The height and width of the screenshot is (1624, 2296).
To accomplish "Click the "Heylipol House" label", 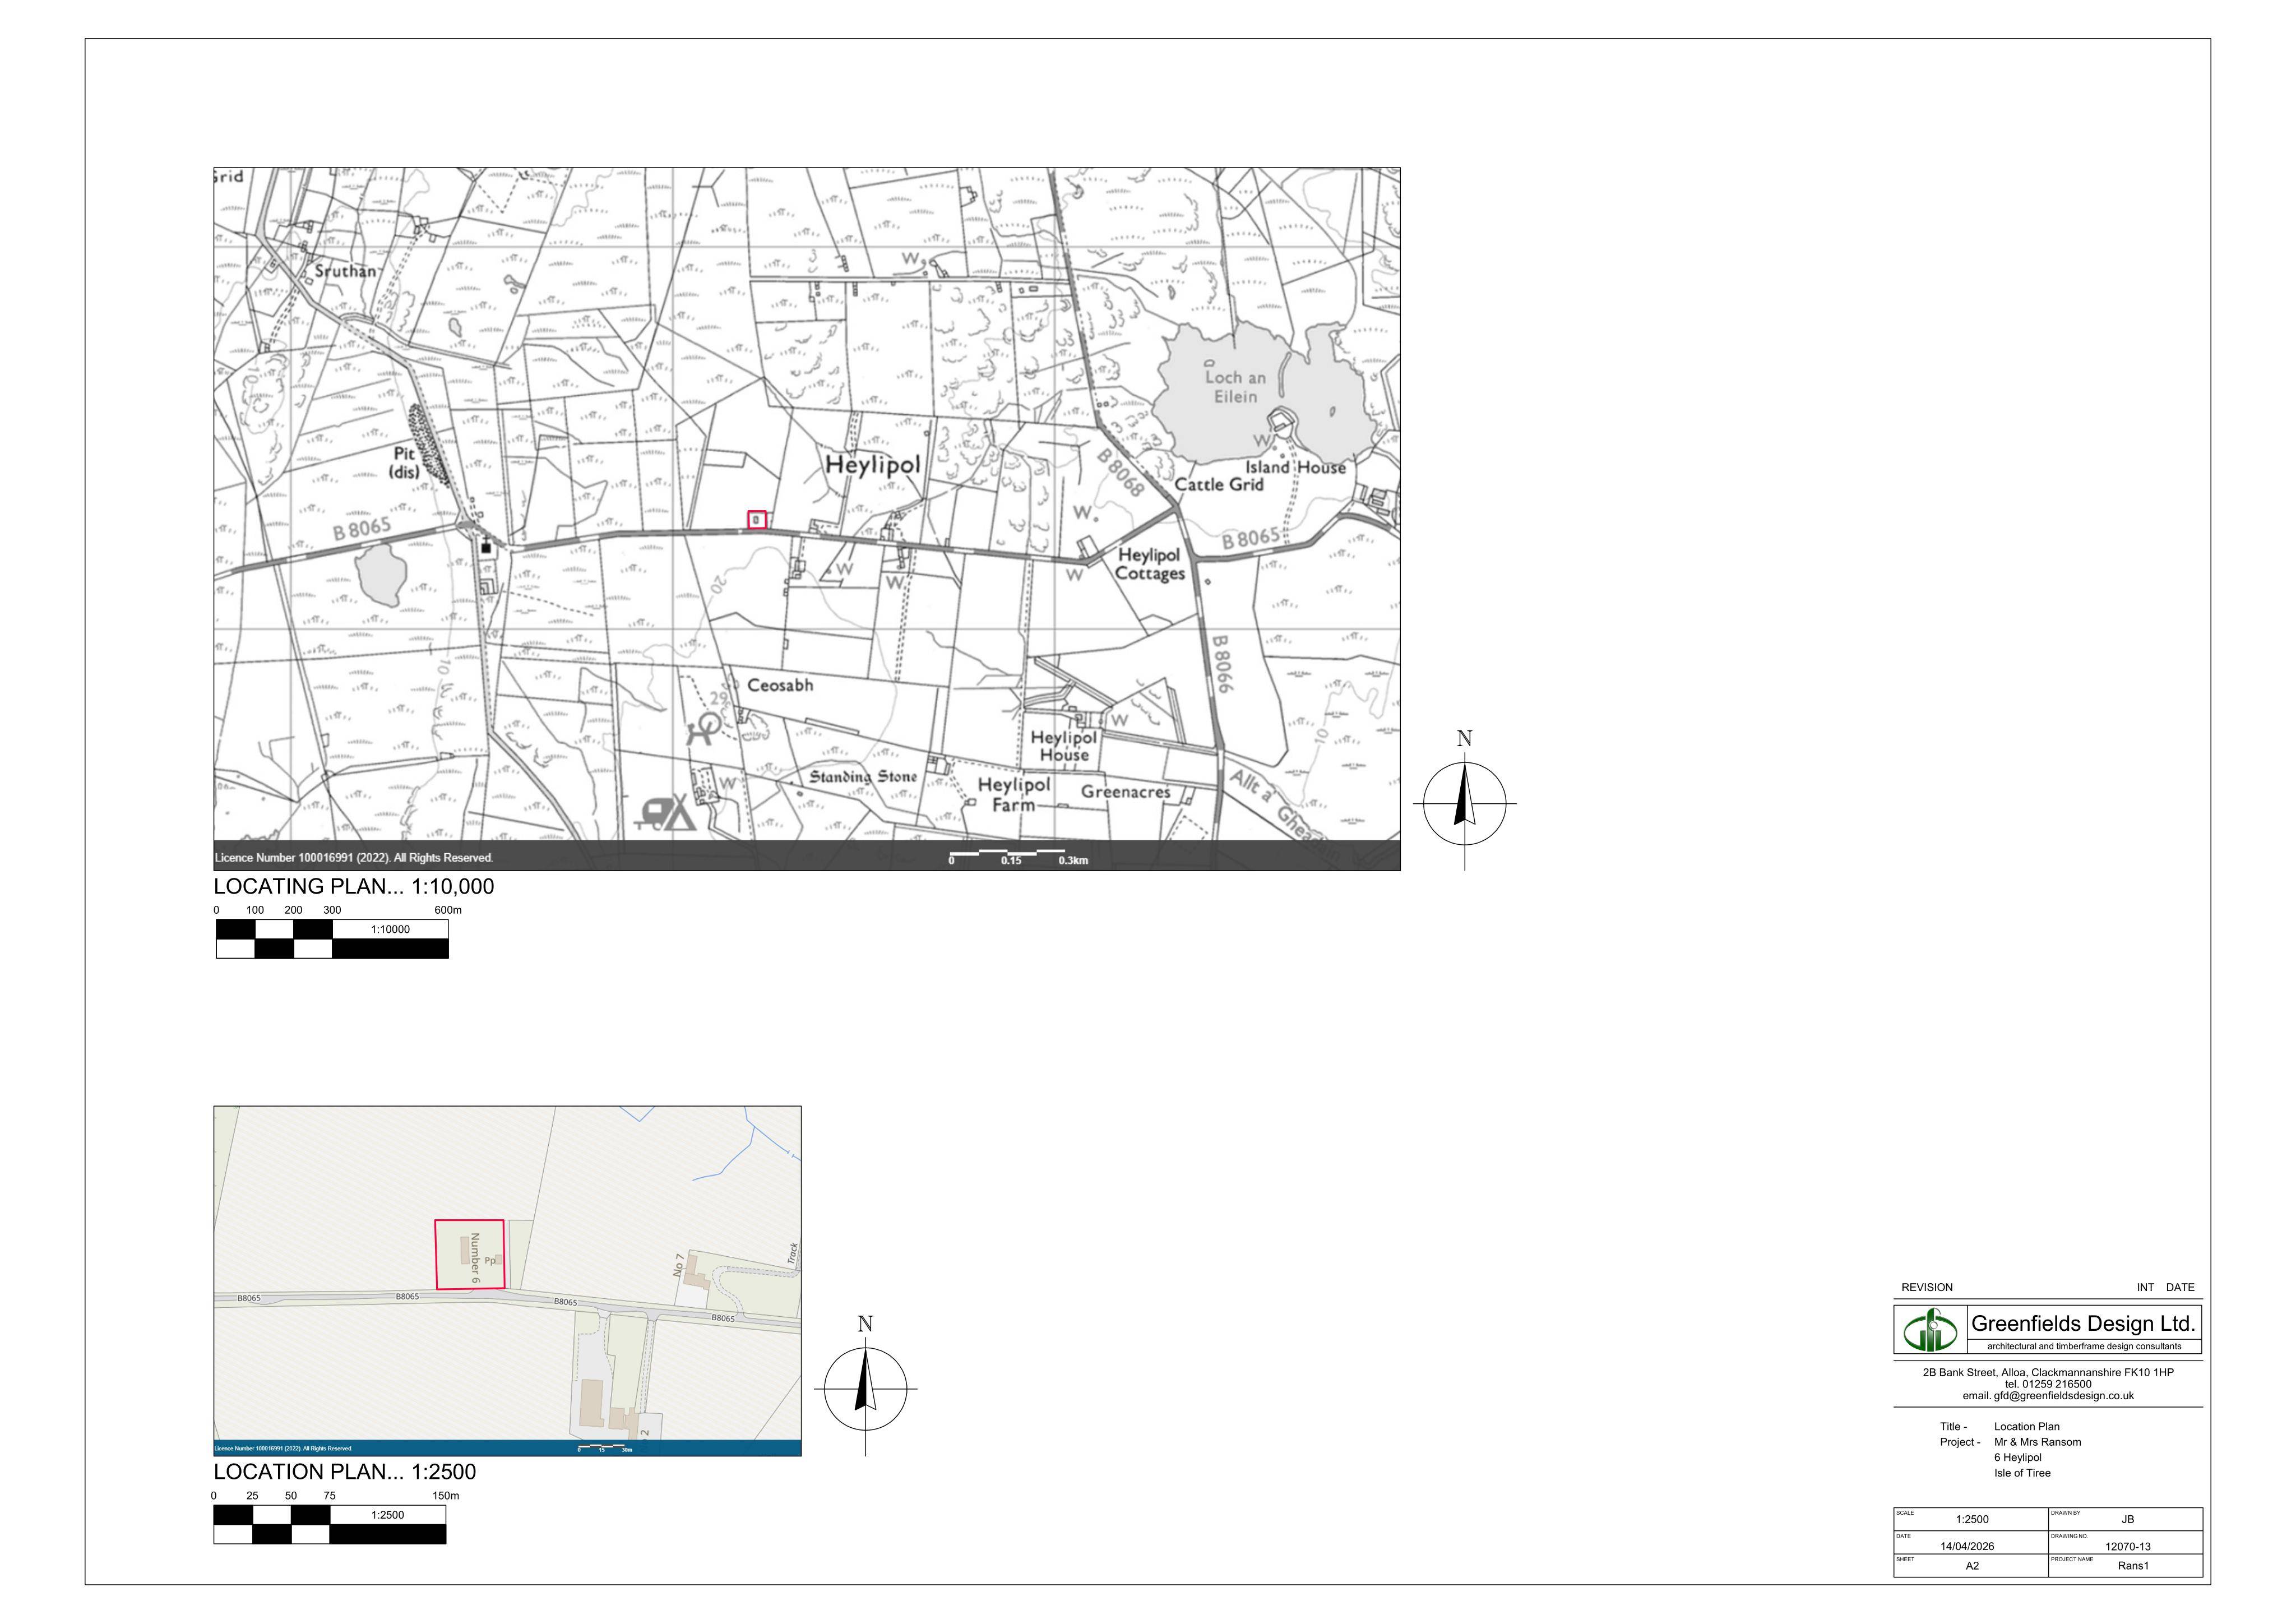I will [x=1064, y=746].
